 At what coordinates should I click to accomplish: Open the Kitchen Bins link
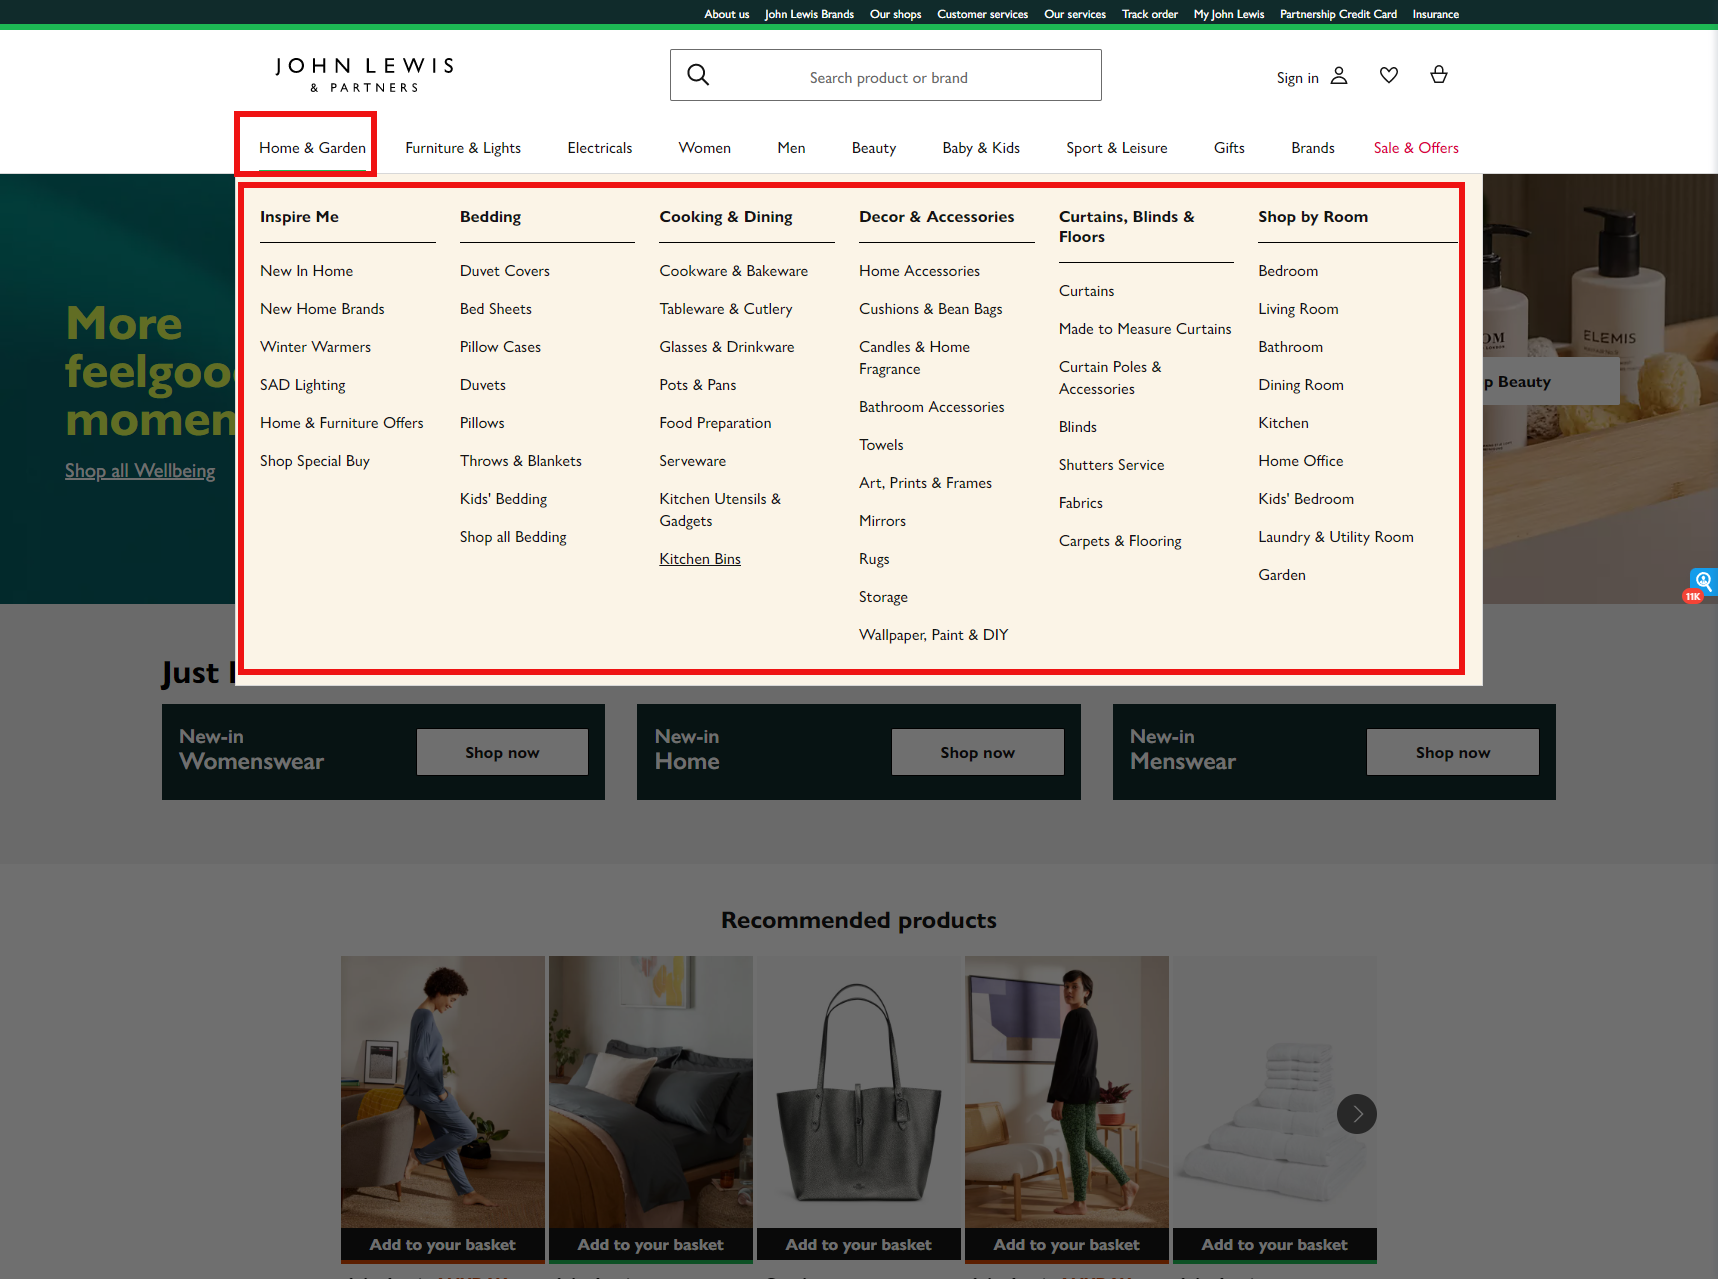[x=699, y=557]
